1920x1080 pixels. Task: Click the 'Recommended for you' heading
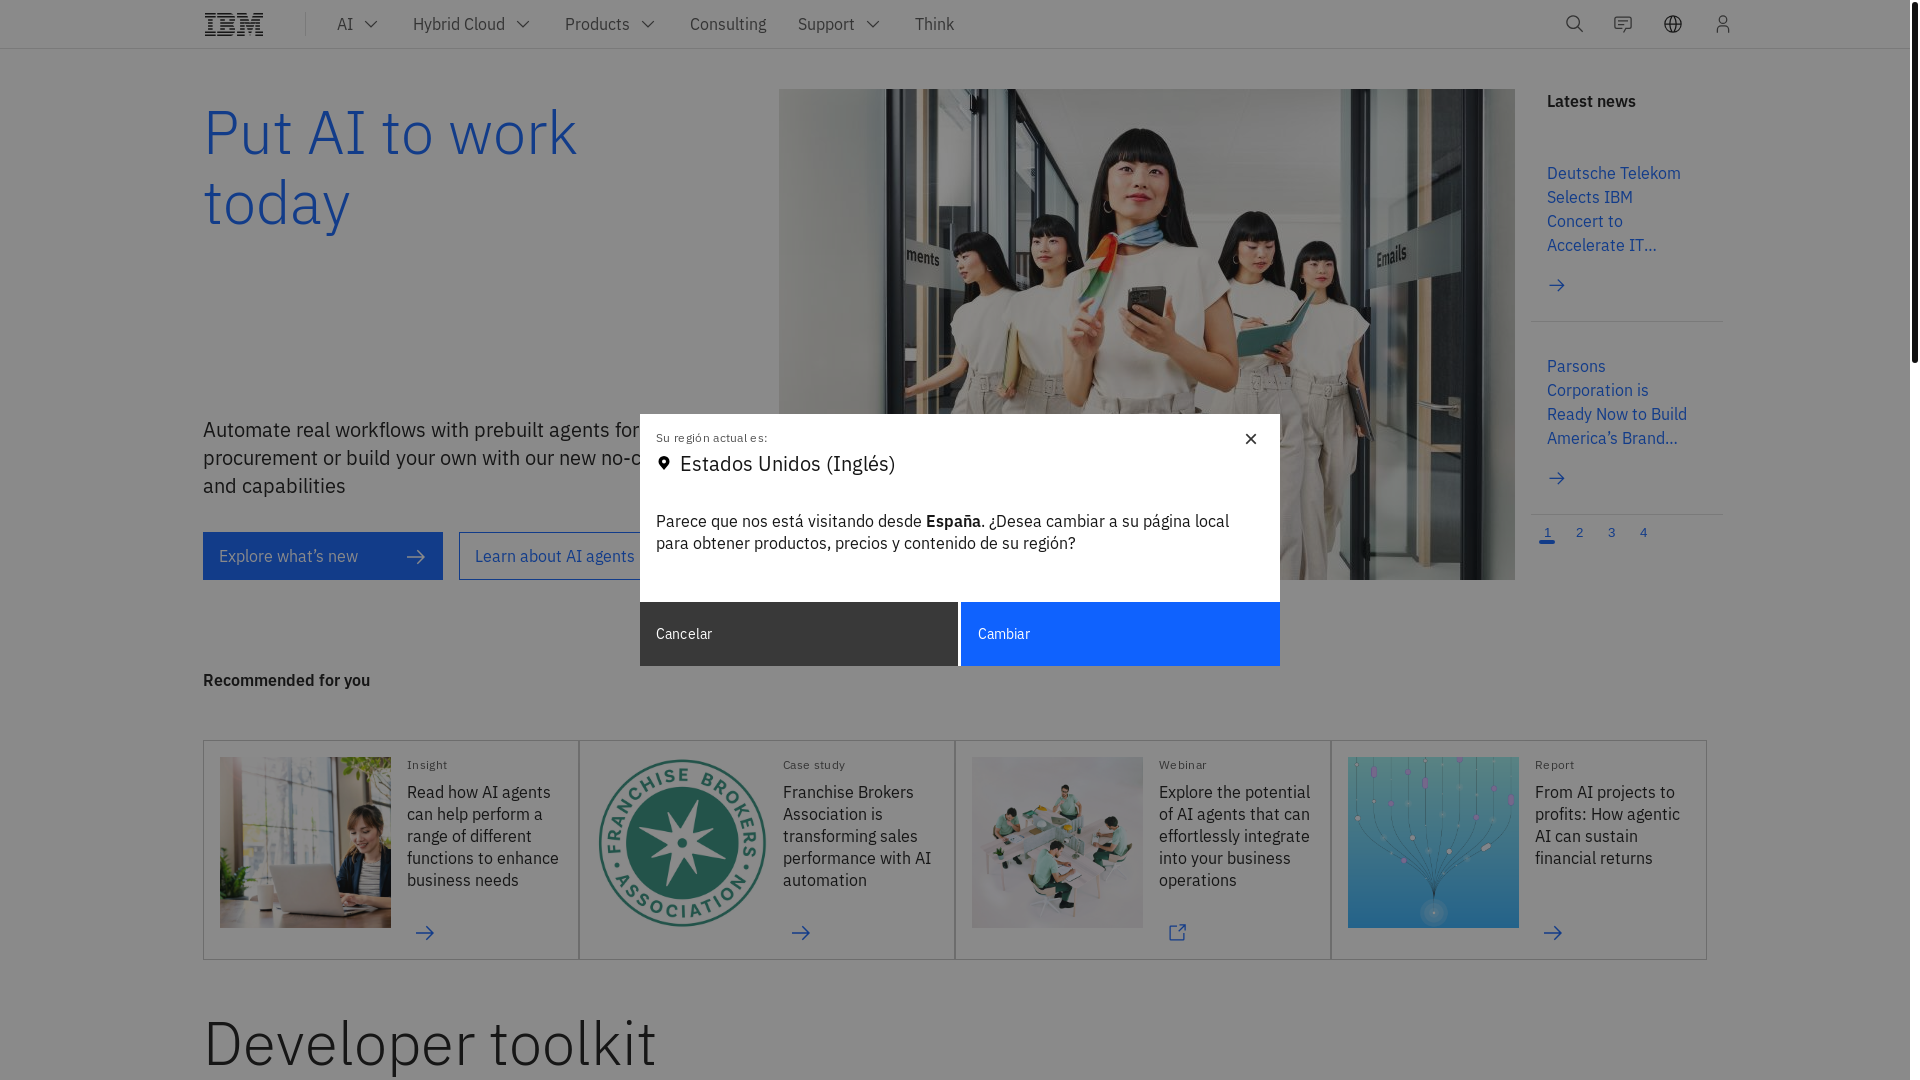(286, 680)
